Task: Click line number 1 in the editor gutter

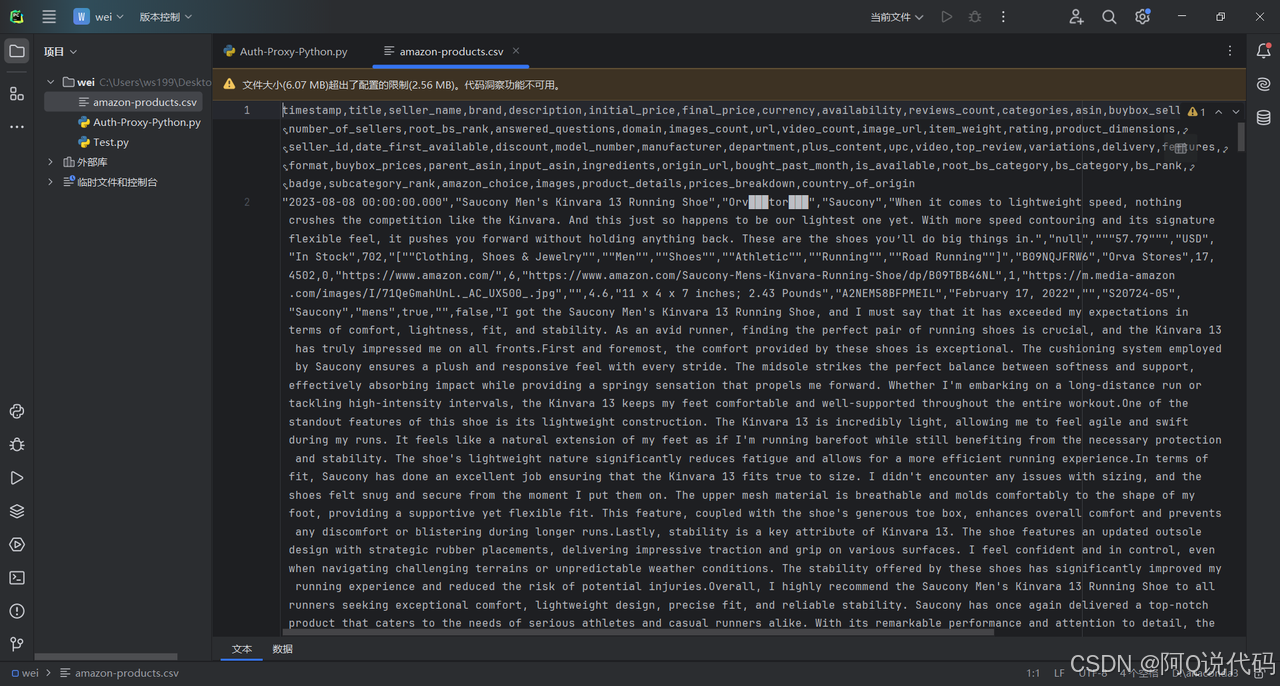Action: [x=247, y=110]
